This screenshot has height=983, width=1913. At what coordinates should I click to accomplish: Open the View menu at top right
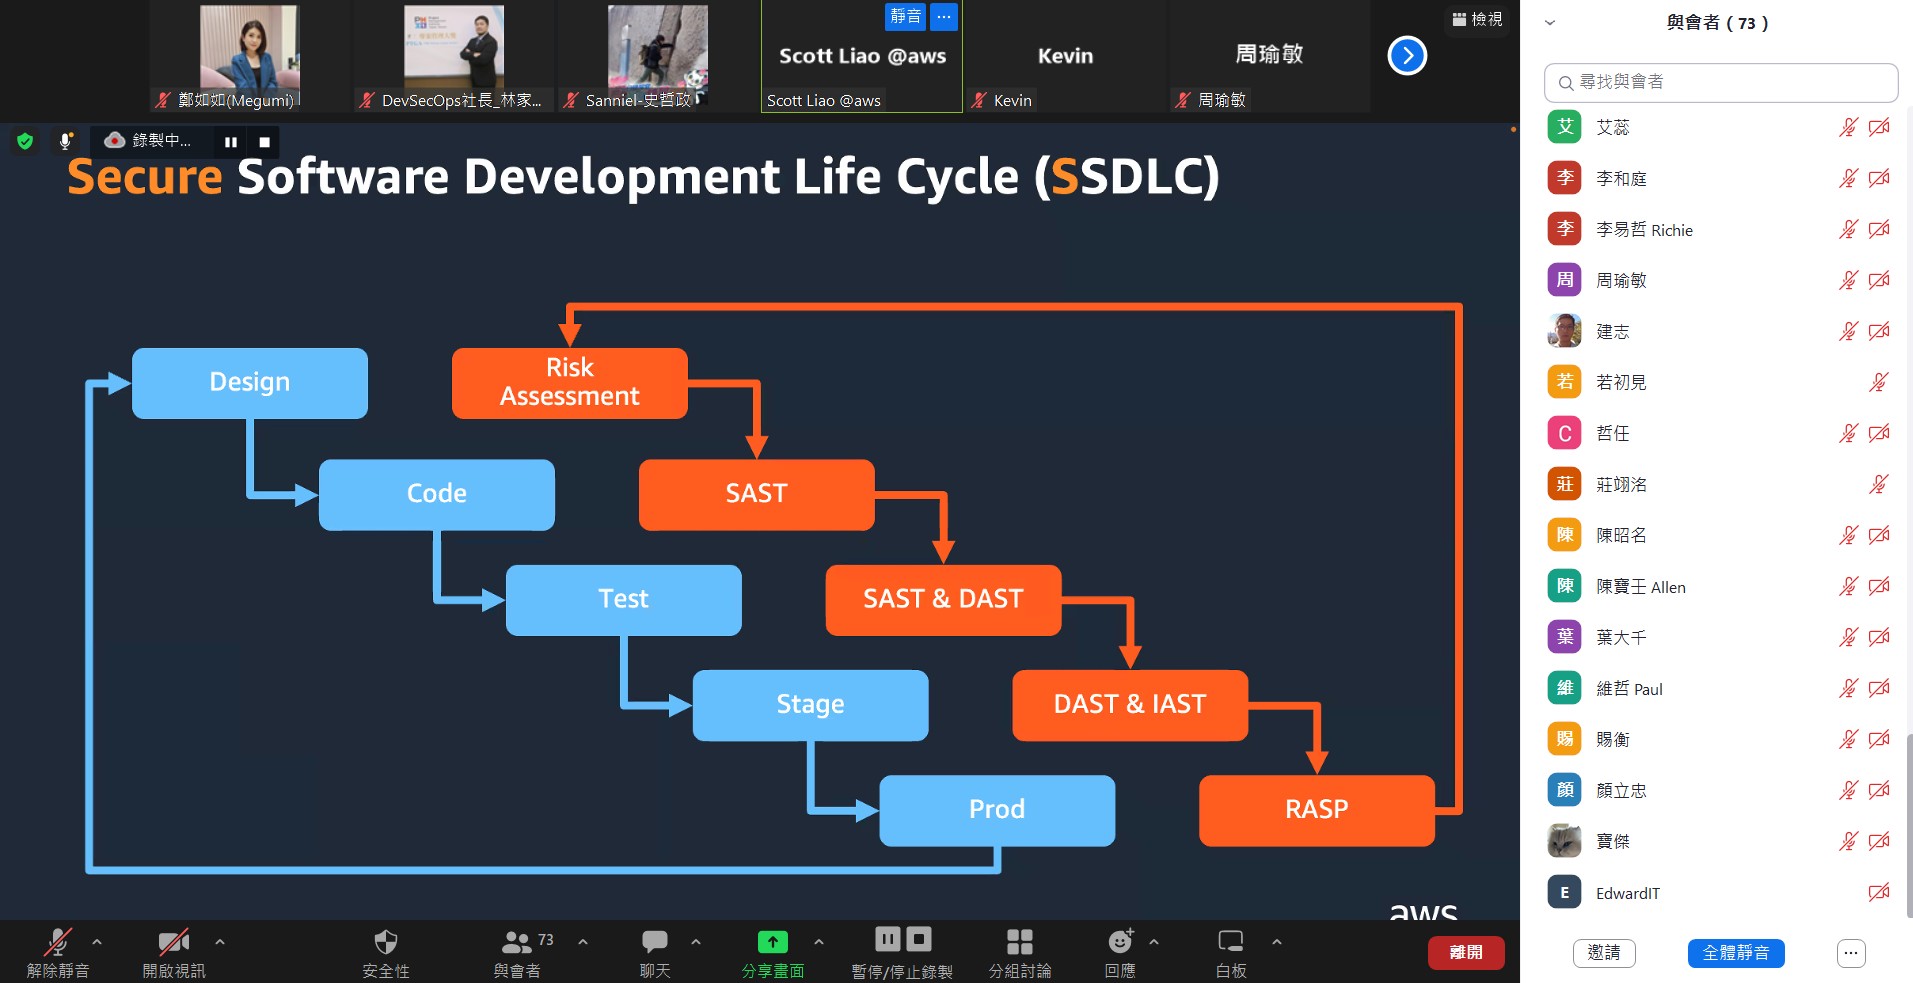pos(1477,19)
